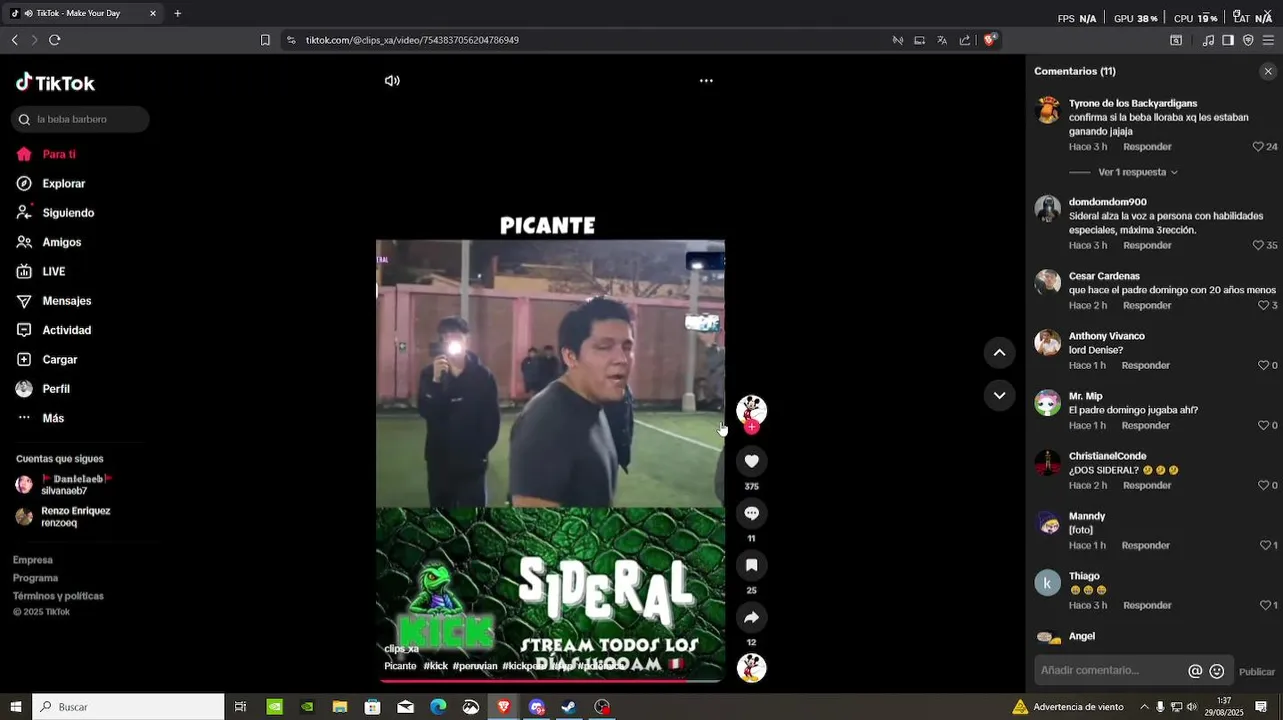1283x720 pixels.
Task: Expand the Empresa footer section
Action: click(x=33, y=560)
